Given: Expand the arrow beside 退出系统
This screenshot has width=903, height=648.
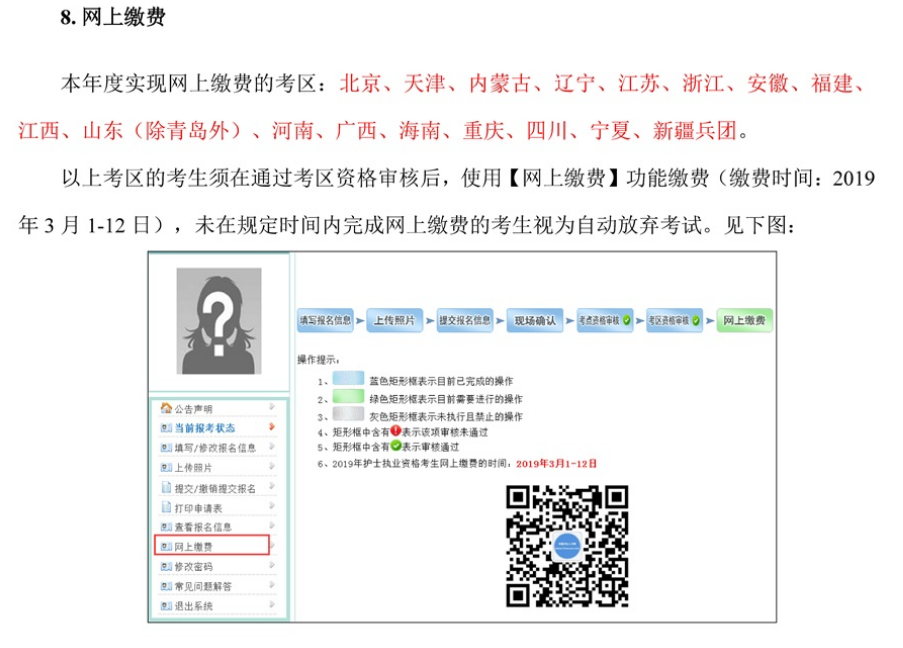Looking at the screenshot, I should 272,606.
